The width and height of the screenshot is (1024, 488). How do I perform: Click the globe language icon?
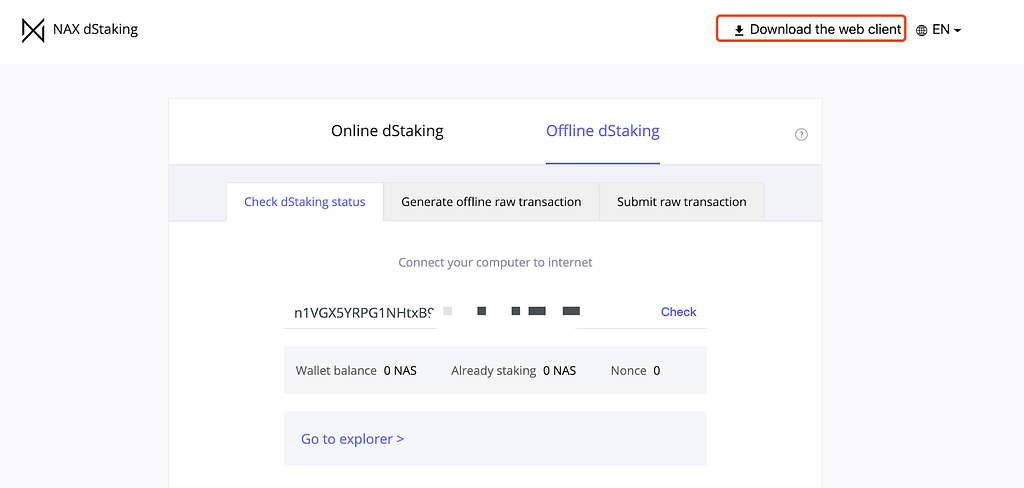(921, 30)
